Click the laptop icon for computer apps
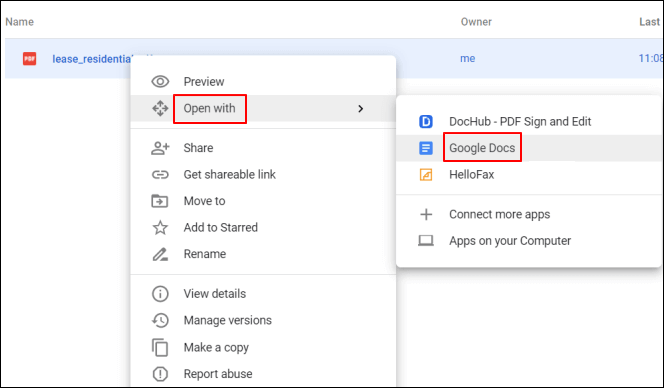This screenshot has height=388, width=664. (426, 241)
